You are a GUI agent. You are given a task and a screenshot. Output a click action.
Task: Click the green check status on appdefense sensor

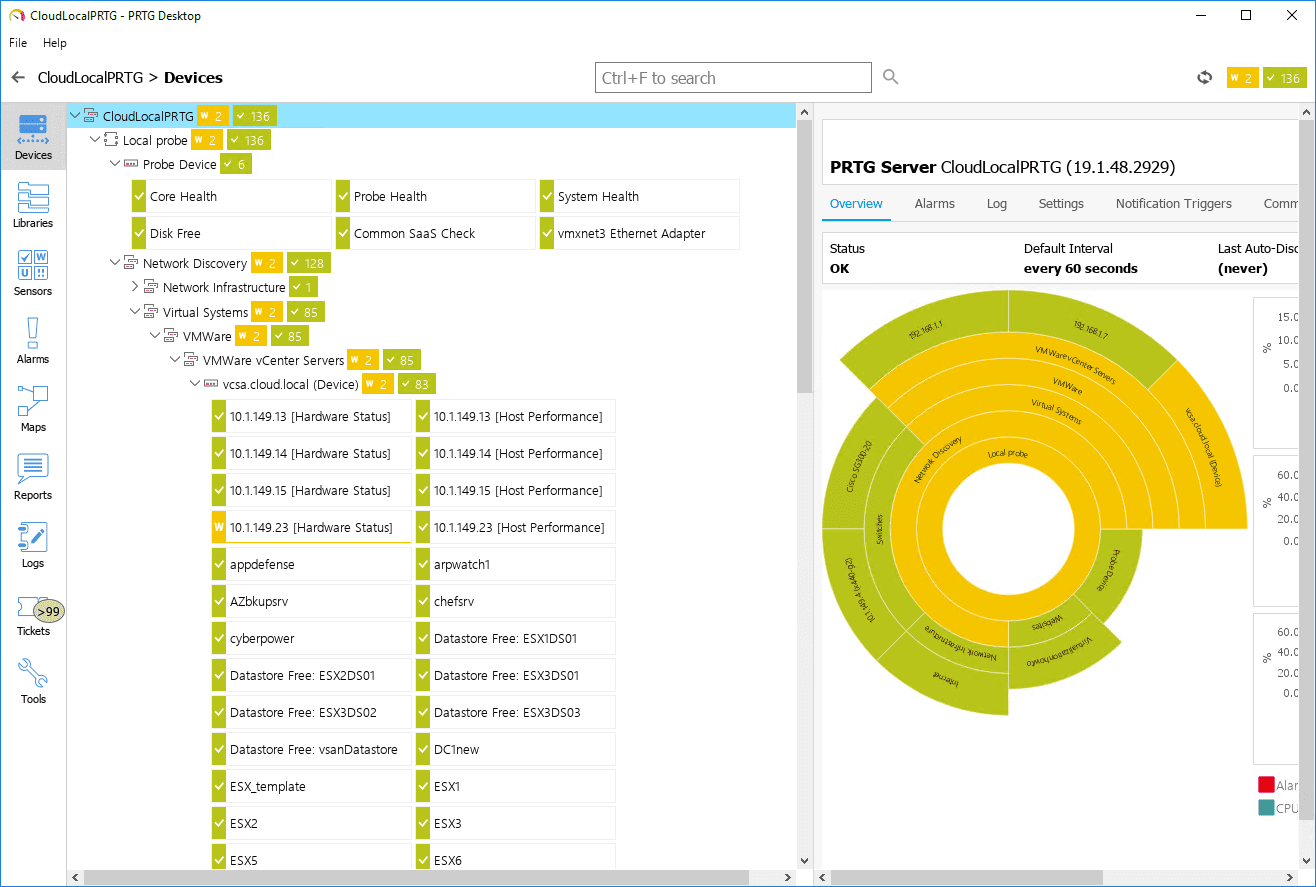pyautogui.click(x=219, y=564)
